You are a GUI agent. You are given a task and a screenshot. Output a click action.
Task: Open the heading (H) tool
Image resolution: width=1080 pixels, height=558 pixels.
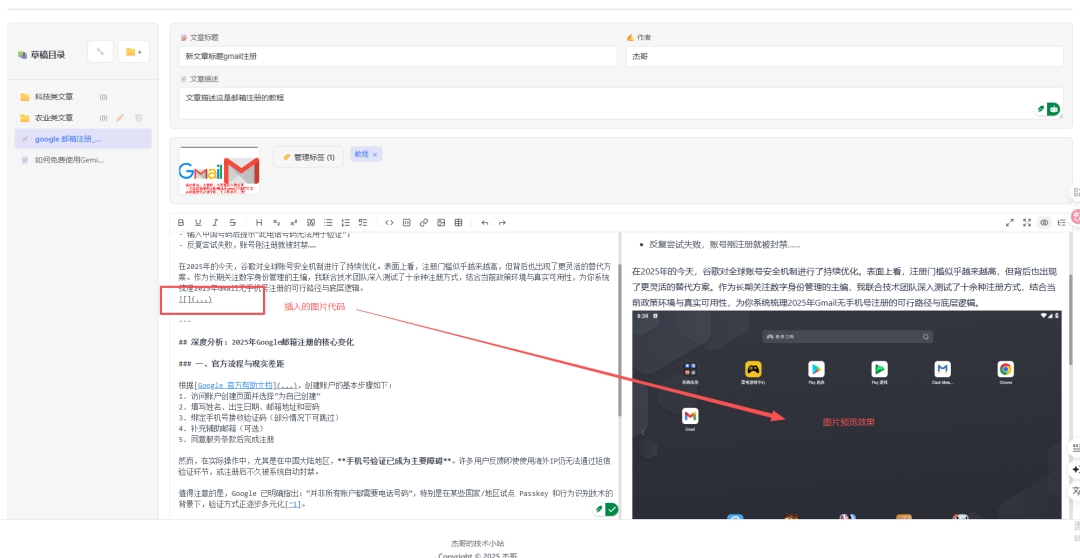259,223
